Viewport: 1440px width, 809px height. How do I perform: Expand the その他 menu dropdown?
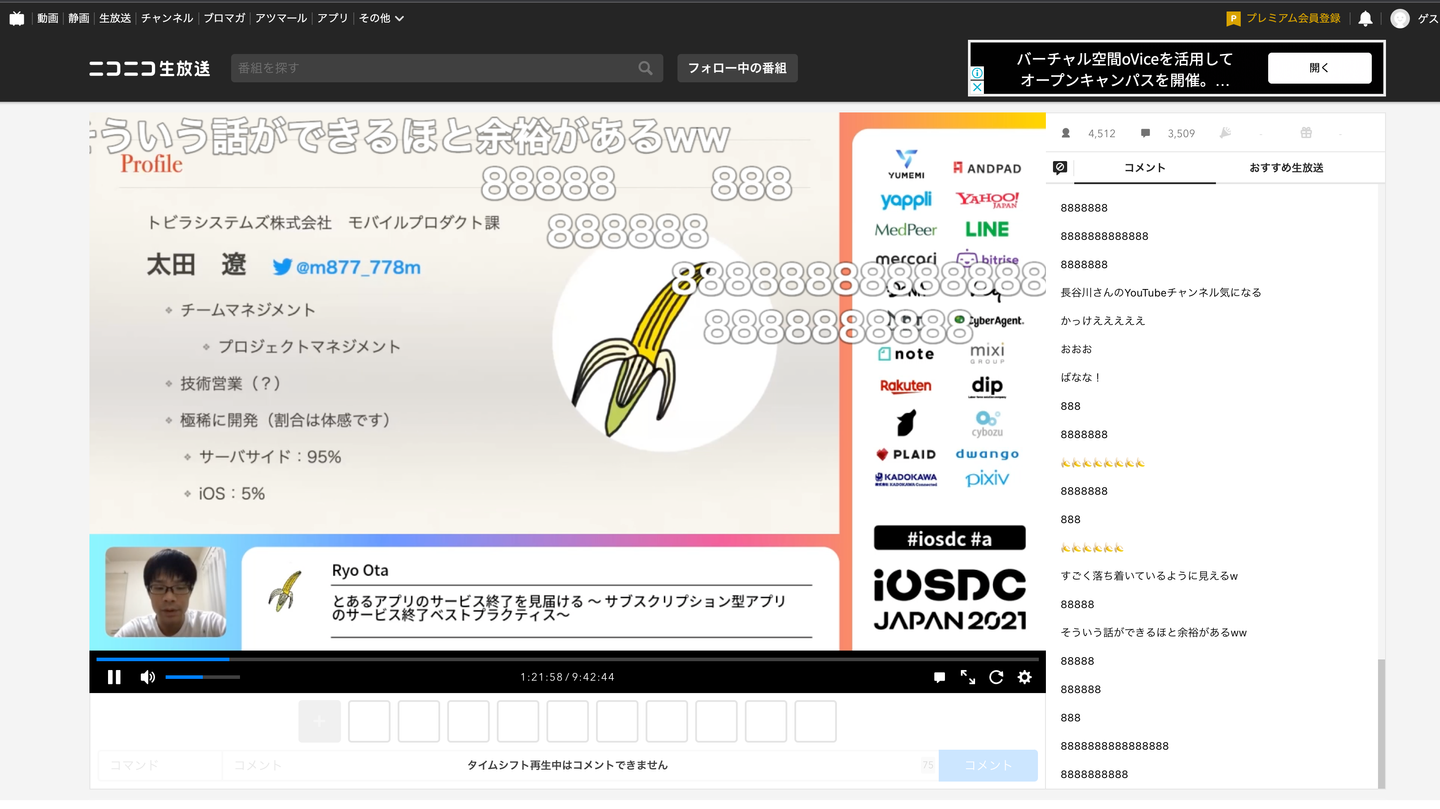click(381, 18)
